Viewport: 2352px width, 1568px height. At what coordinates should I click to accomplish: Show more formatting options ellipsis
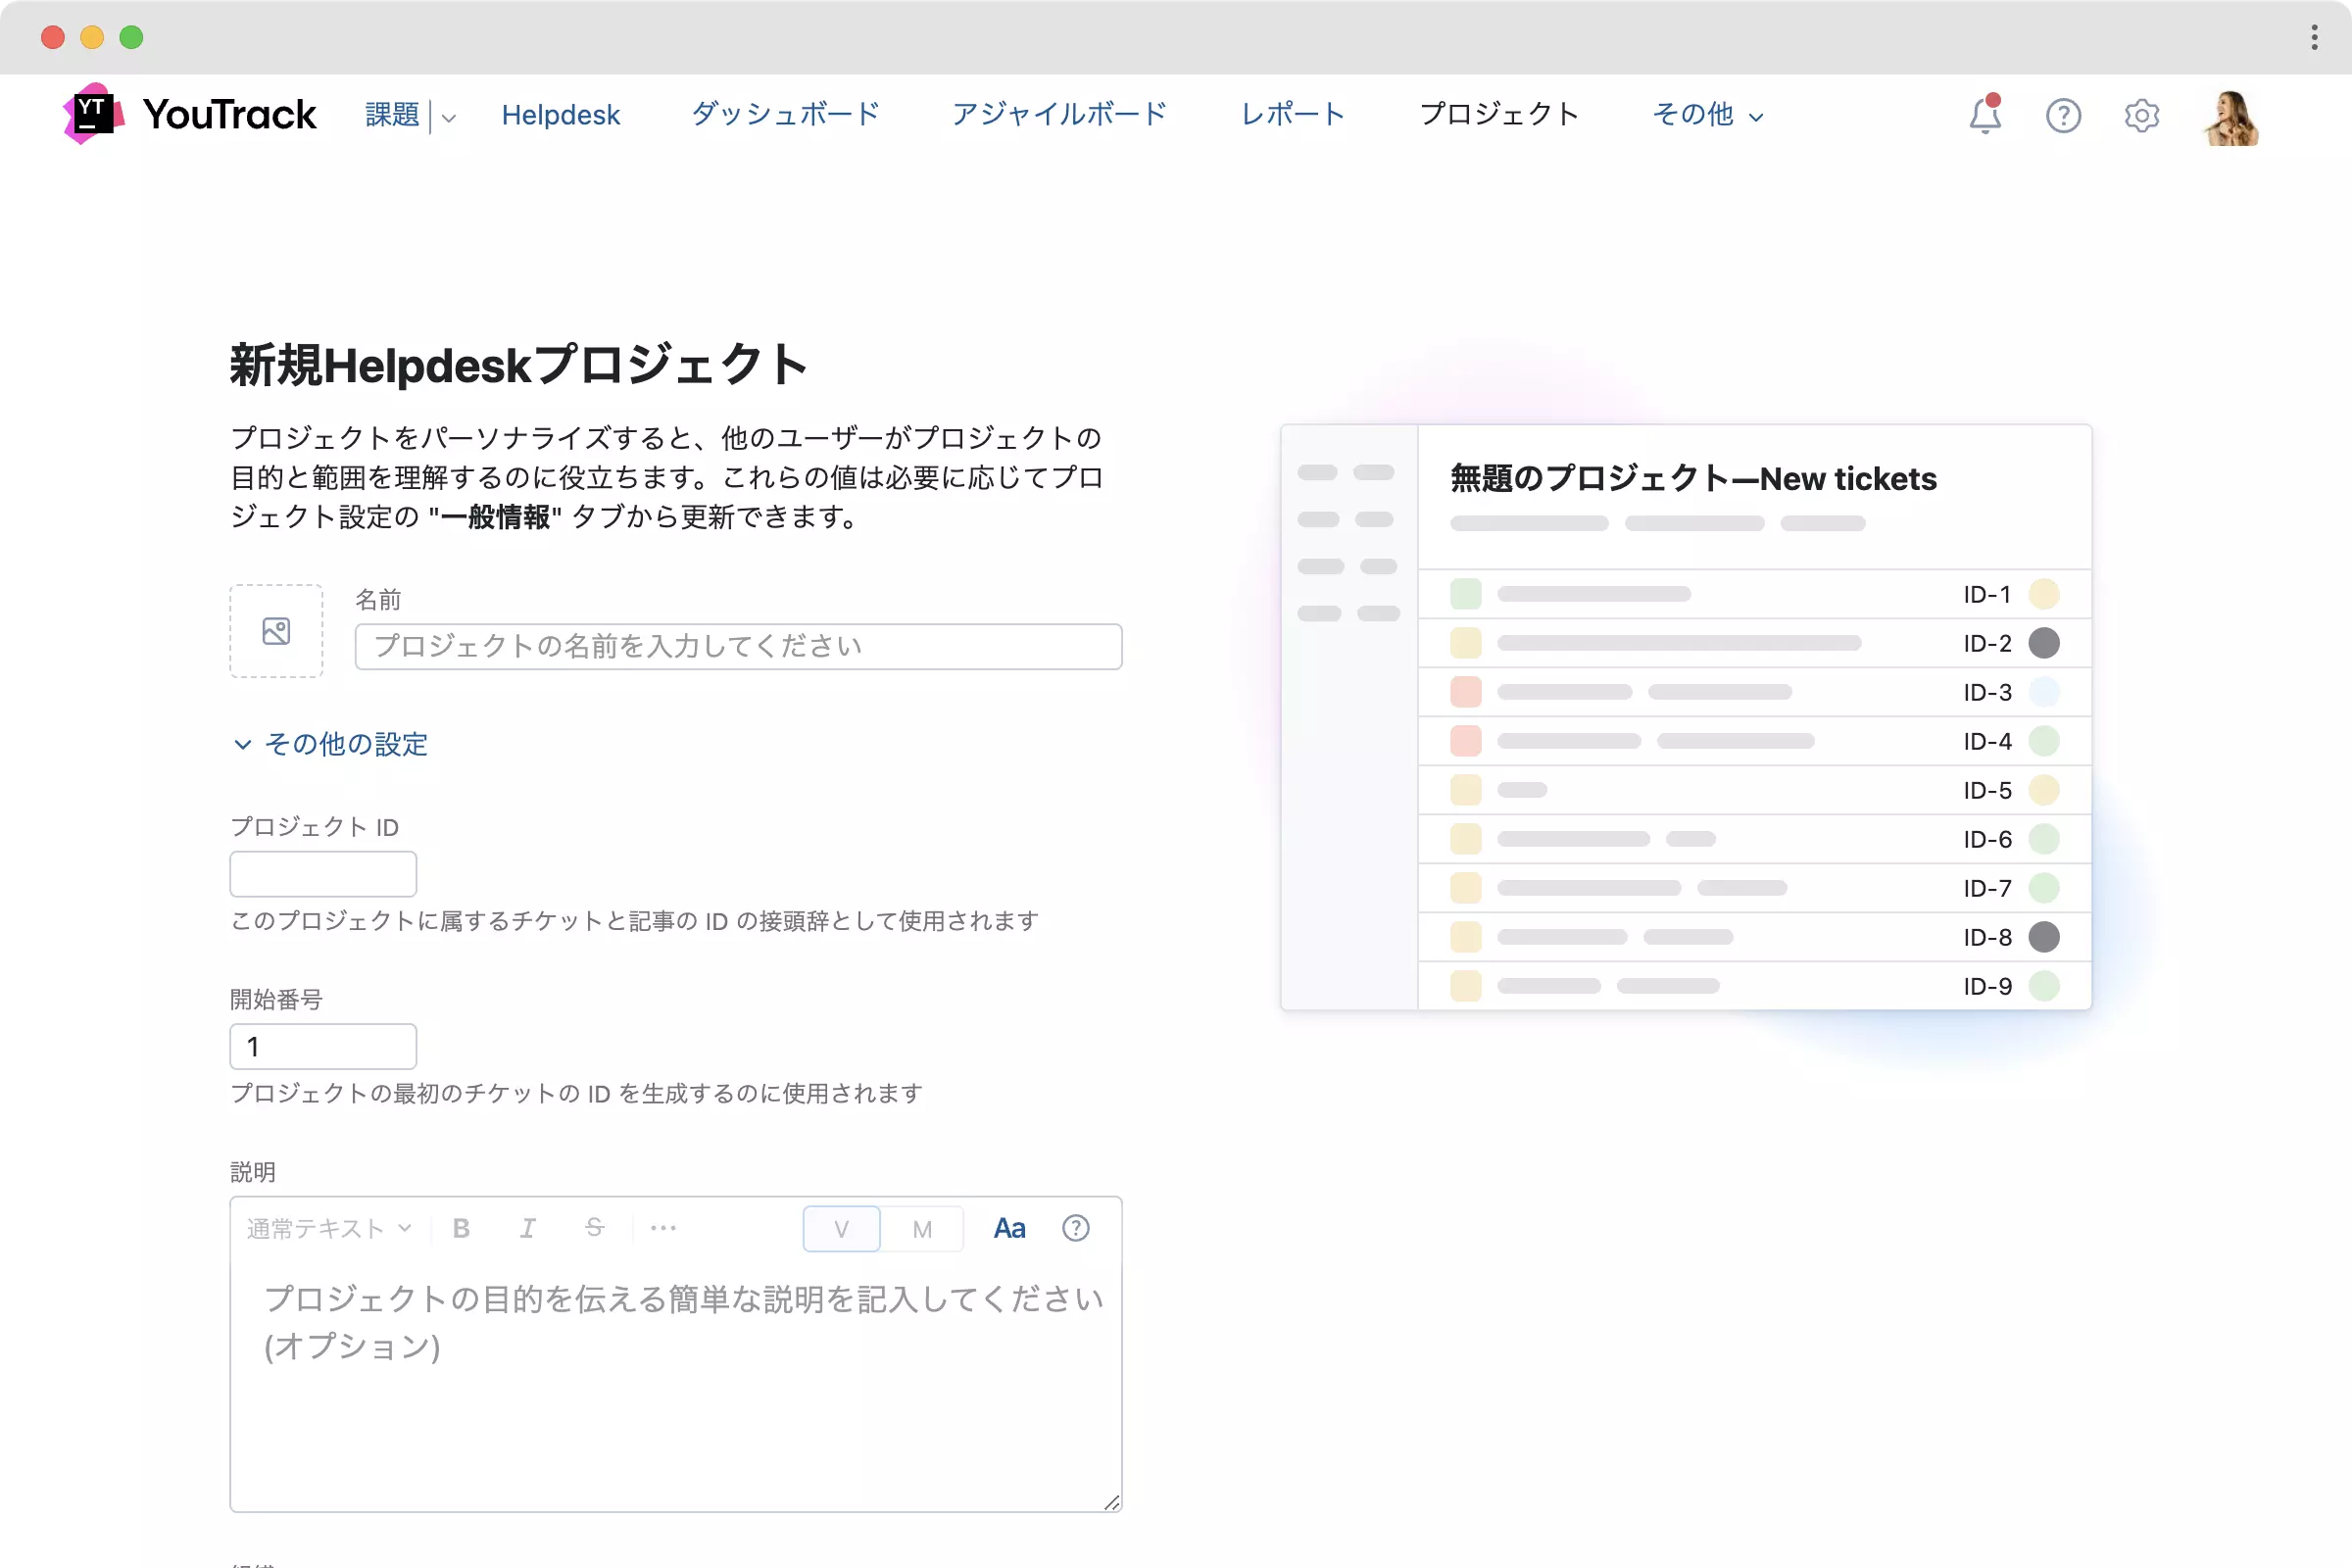pyautogui.click(x=663, y=1228)
